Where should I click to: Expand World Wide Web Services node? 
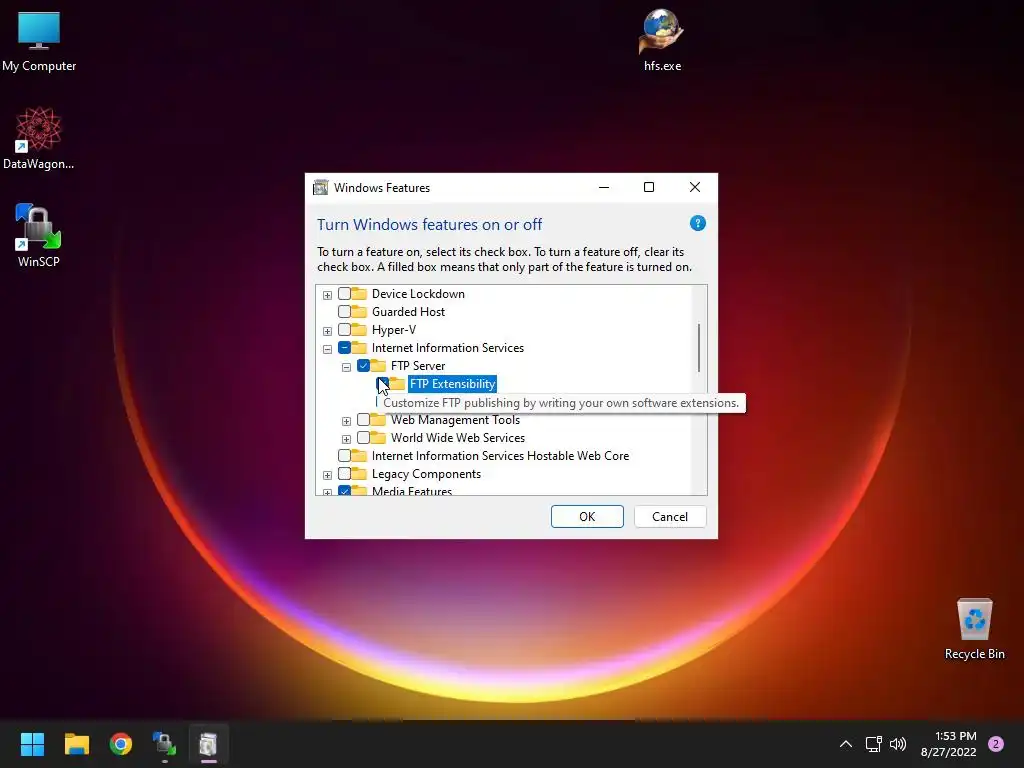pyautogui.click(x=346, y=440)
